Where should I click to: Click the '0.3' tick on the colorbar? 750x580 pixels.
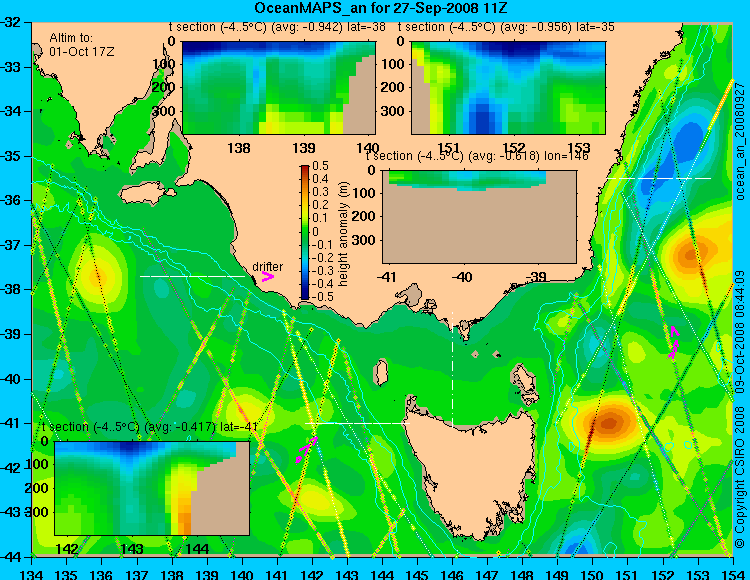pos(320,192)
